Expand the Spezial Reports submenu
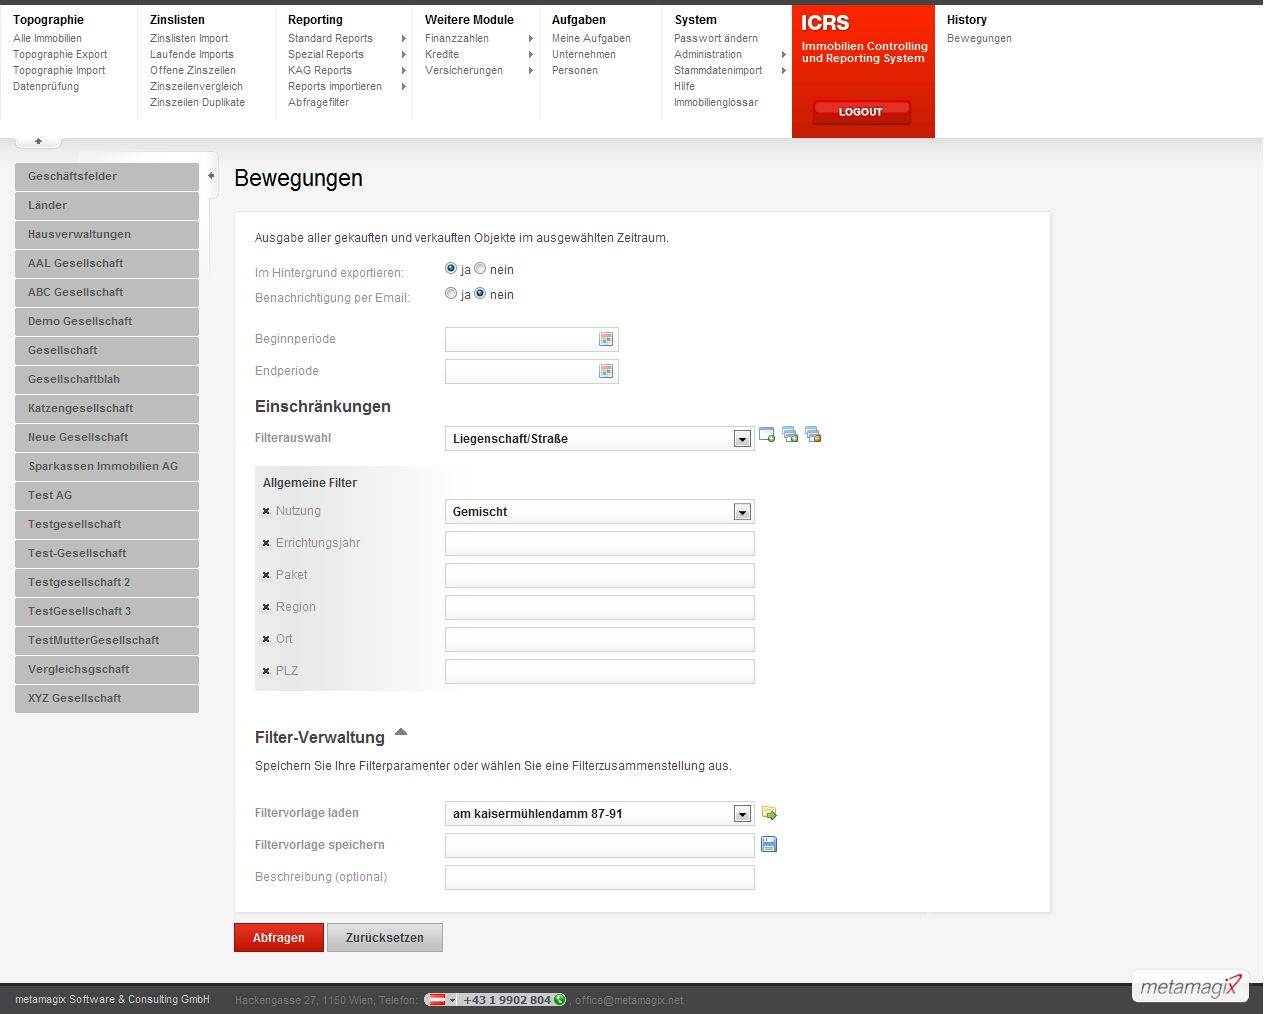The width and height of the screenshot is (1280, 1014). coord(403,55)
